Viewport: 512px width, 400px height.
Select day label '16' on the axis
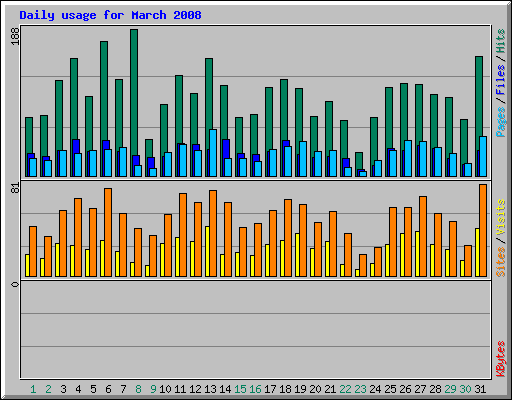click(255, 389)
